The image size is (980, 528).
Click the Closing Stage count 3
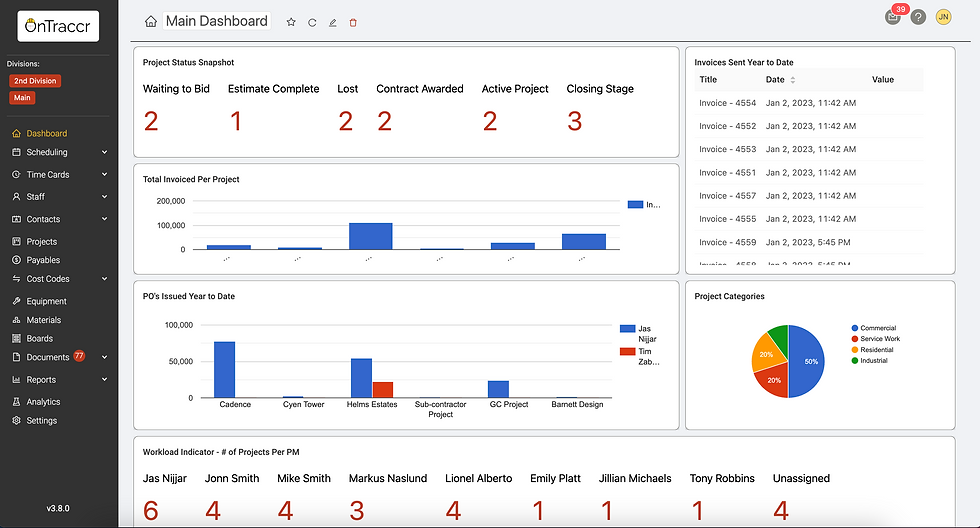(574, 121)
